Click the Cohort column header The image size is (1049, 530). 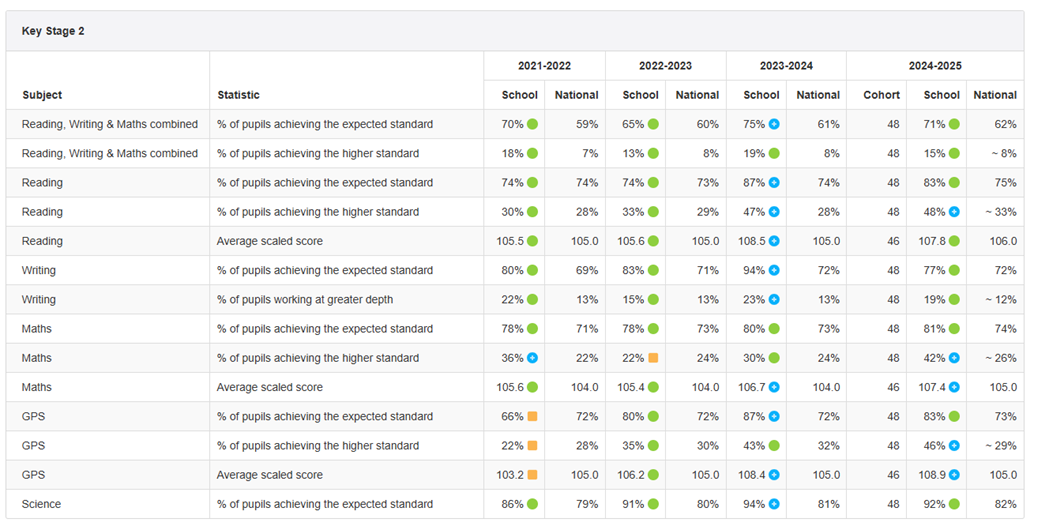pyautogui.click(x=881, y=95)
